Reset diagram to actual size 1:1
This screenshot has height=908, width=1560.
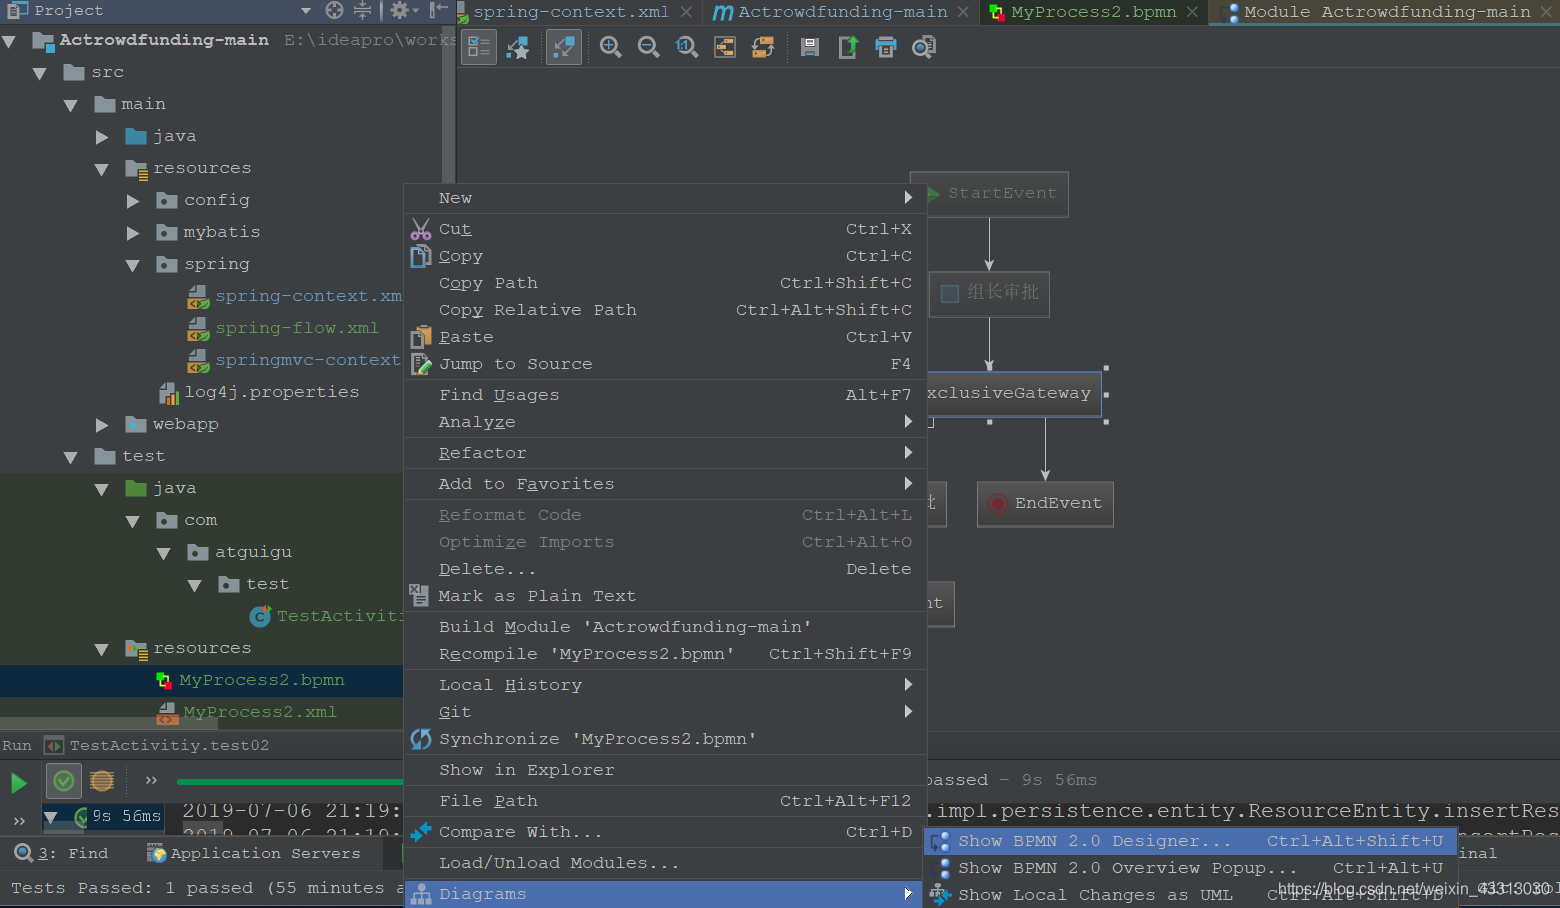[686, 47]
